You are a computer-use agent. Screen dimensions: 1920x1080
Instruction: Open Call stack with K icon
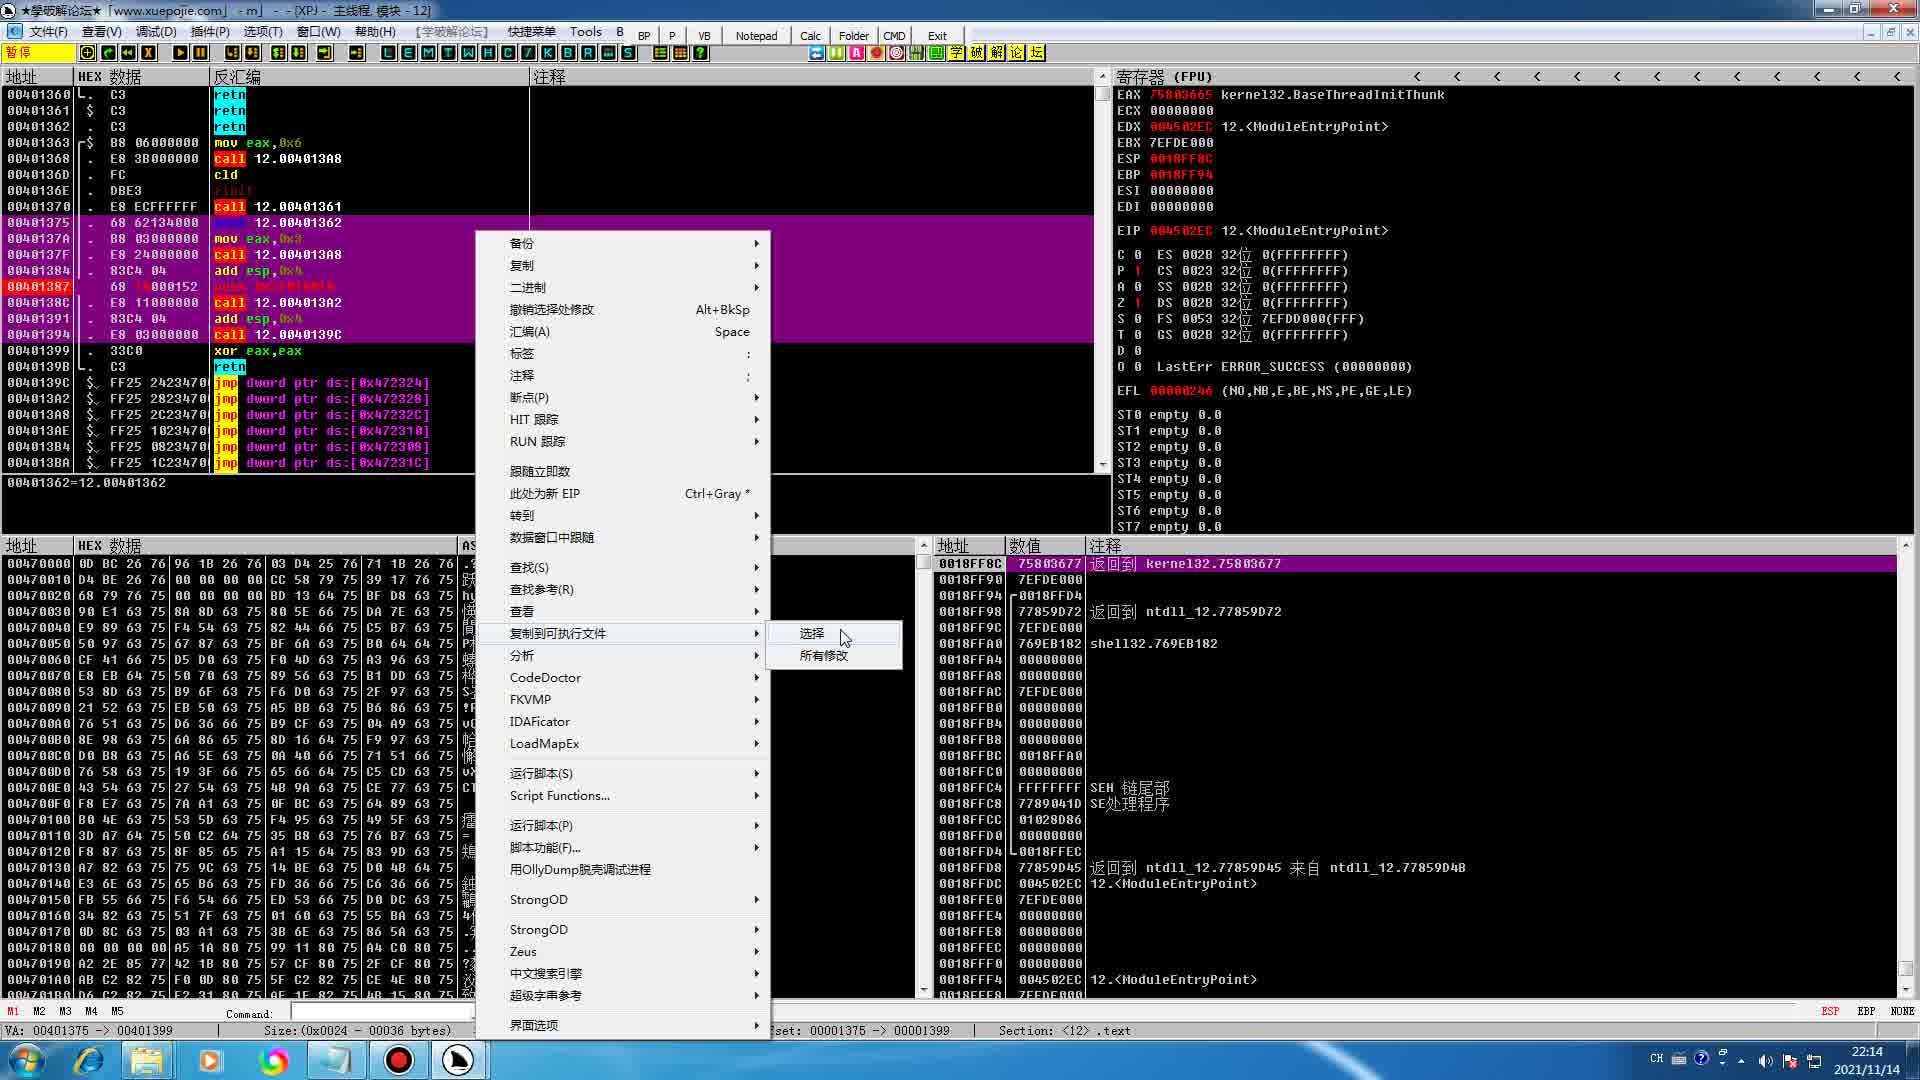click(548, 53)
